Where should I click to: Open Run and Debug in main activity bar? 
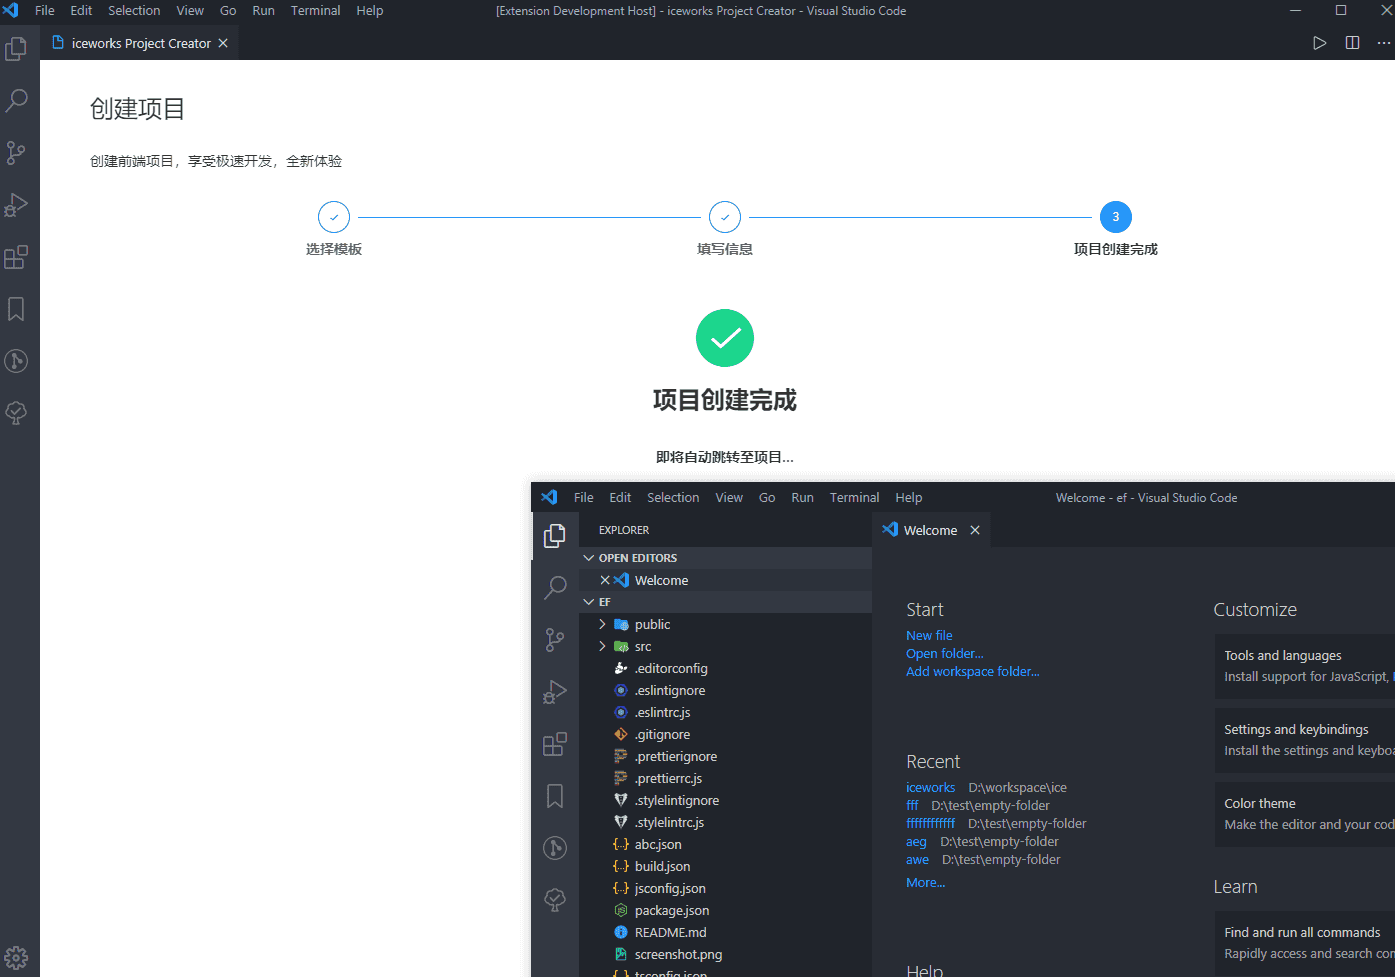click(x=16, y=204)
